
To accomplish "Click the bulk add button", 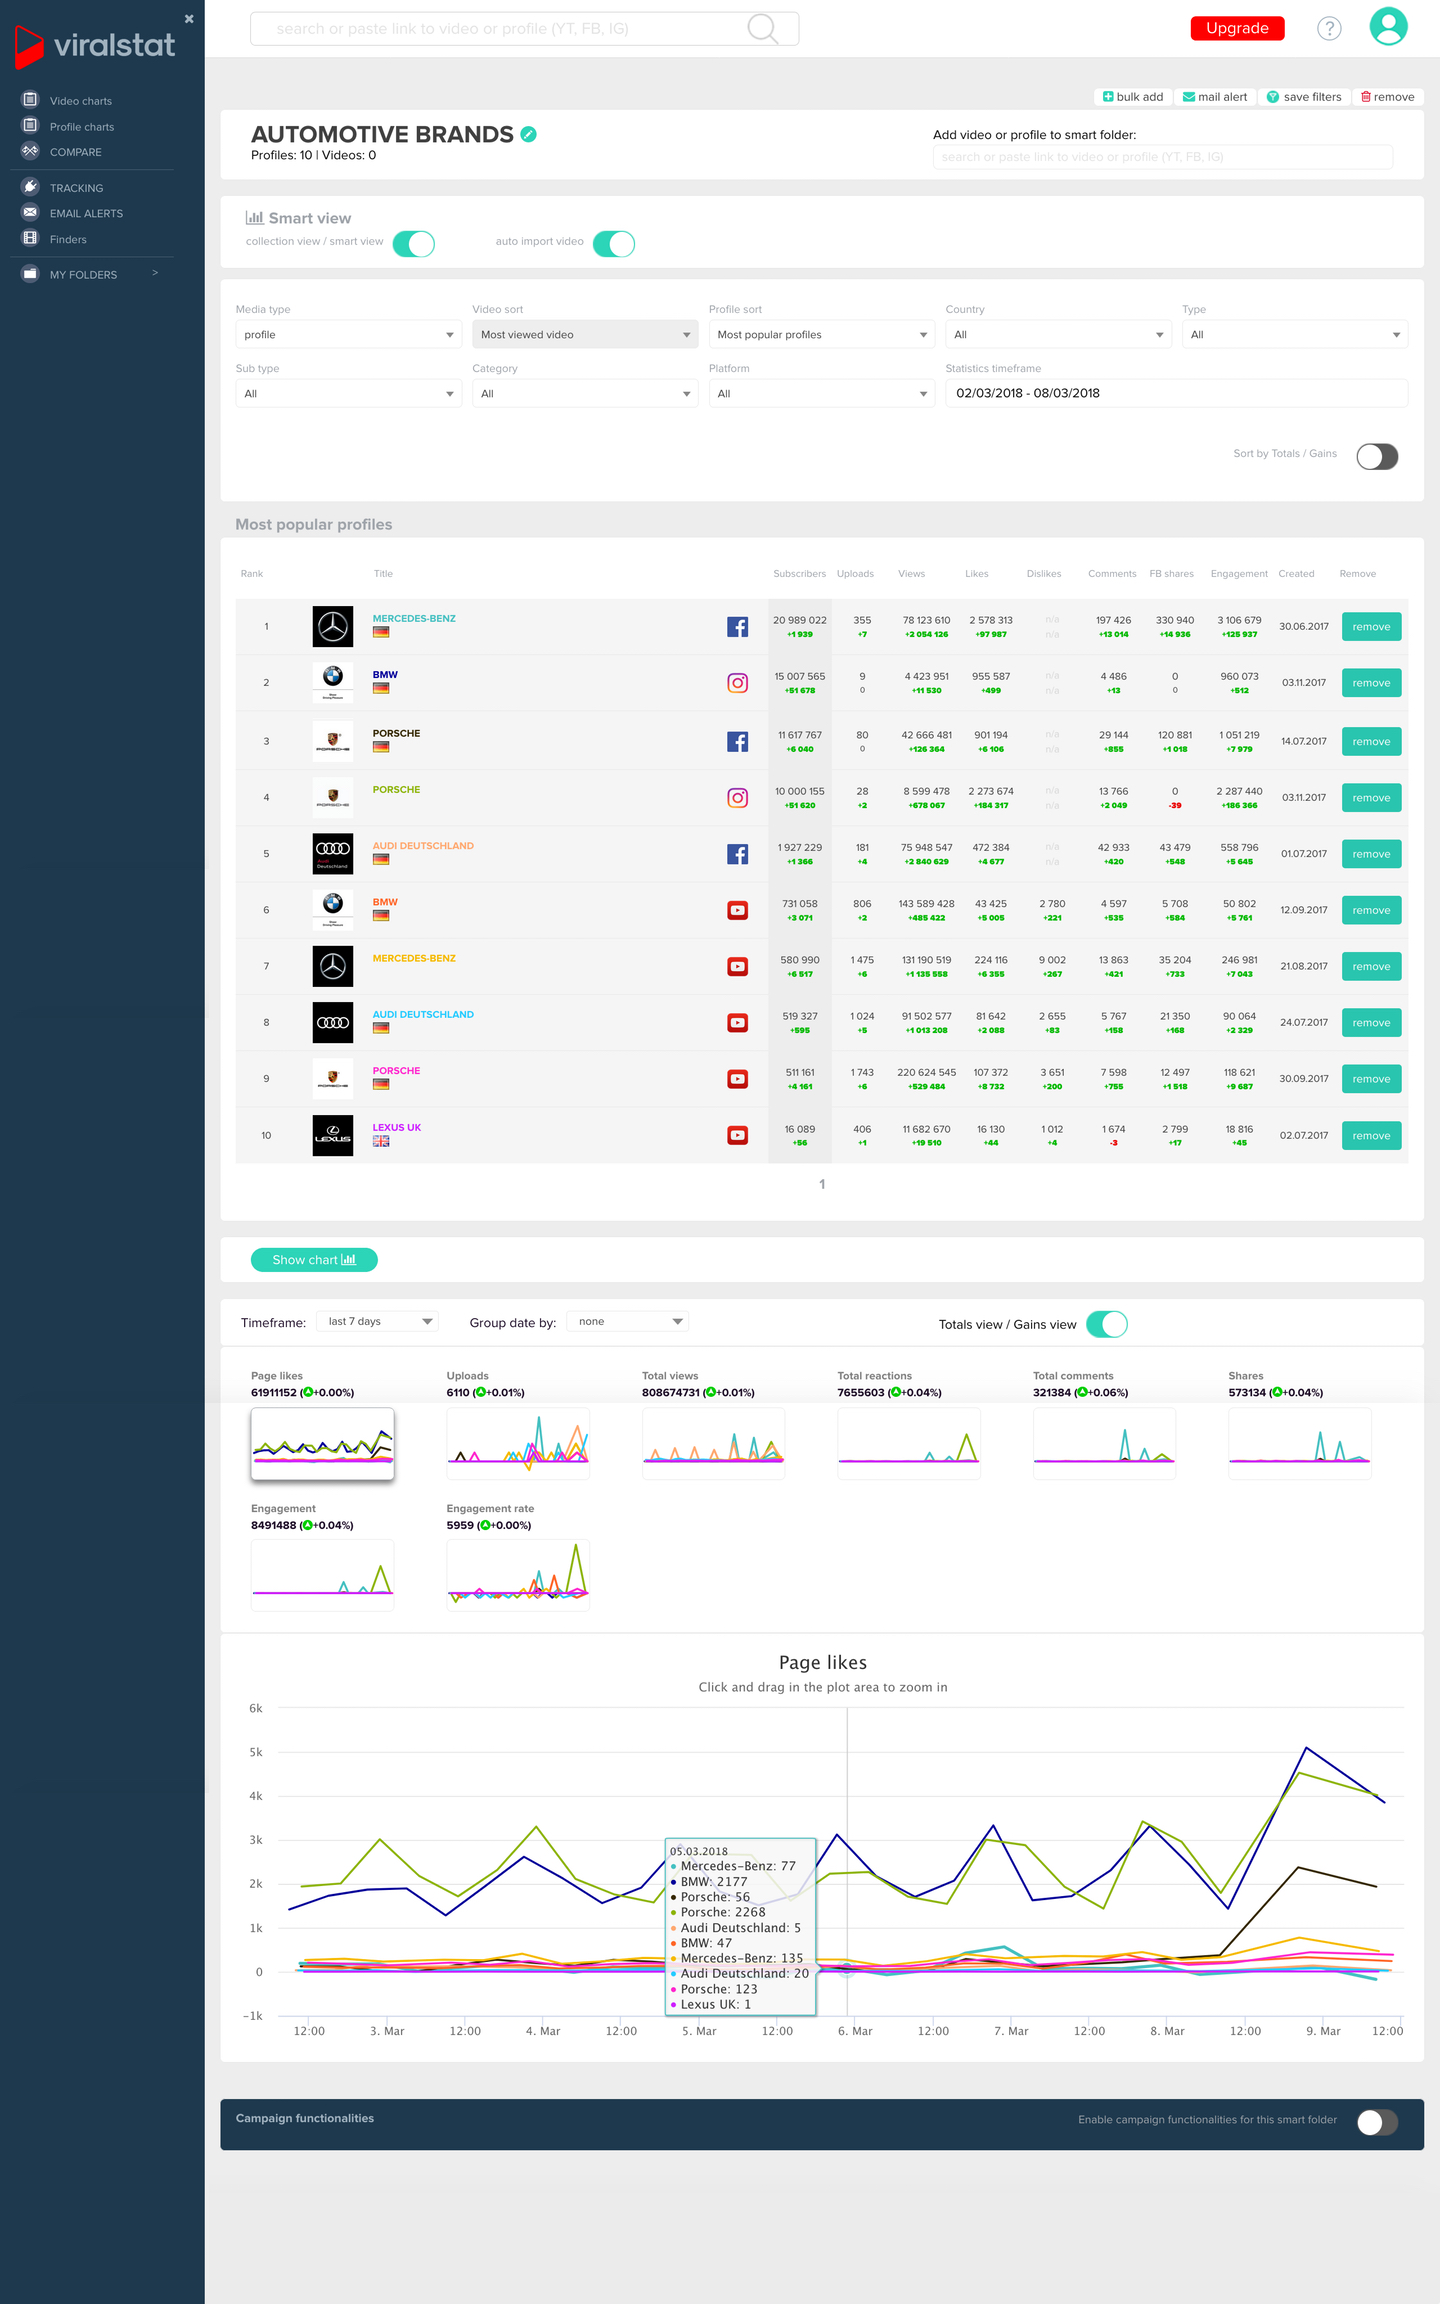I will click(1133, 97).
